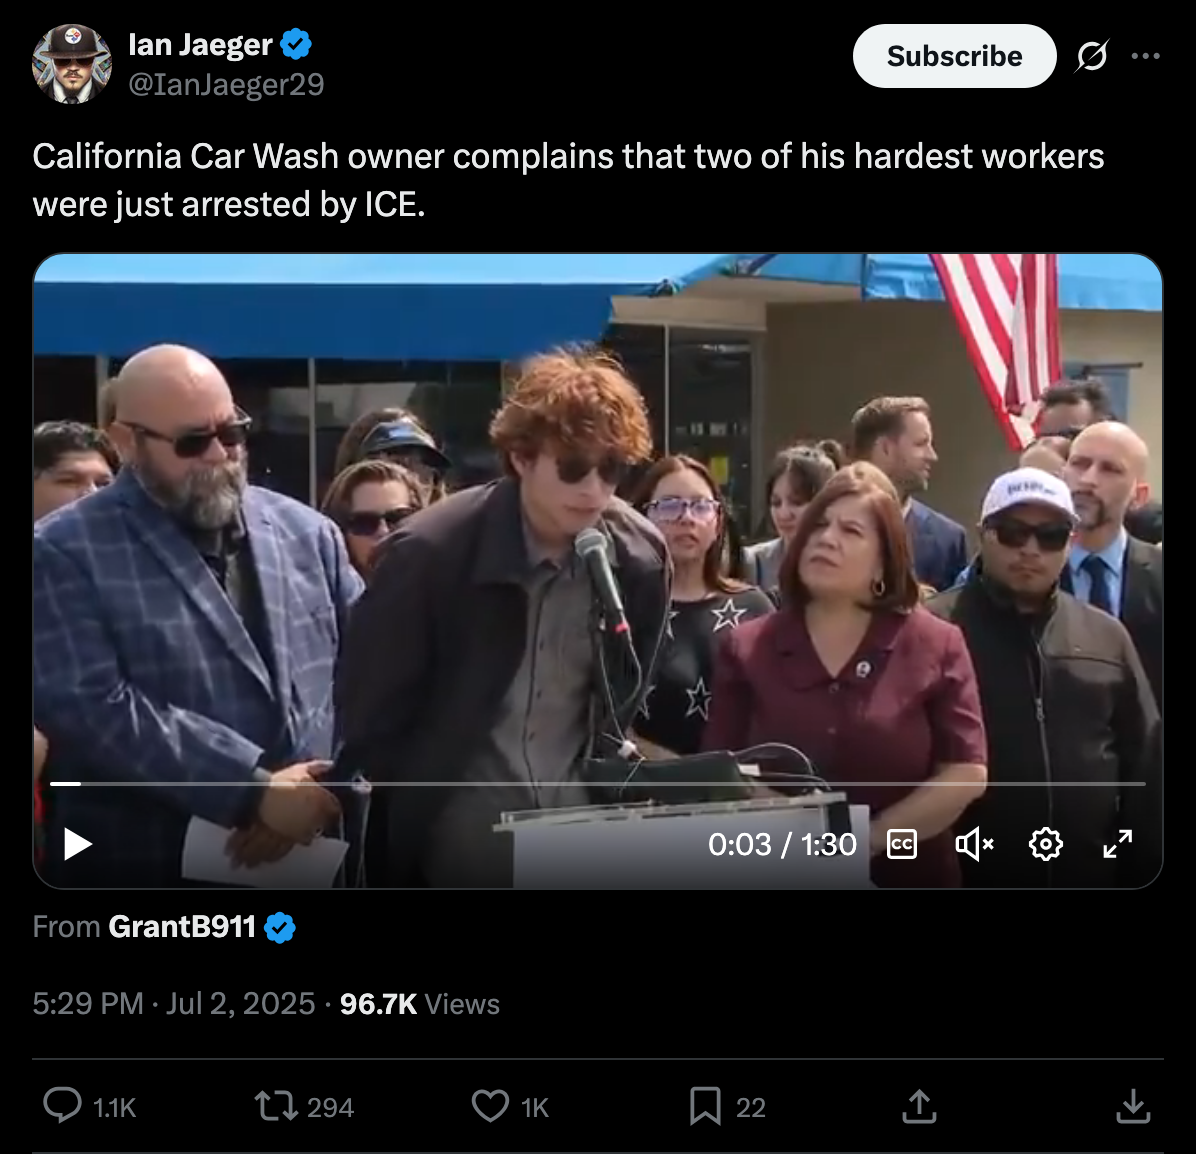Open the @IanJaeger29 handle link

click(x=226, y=84)
